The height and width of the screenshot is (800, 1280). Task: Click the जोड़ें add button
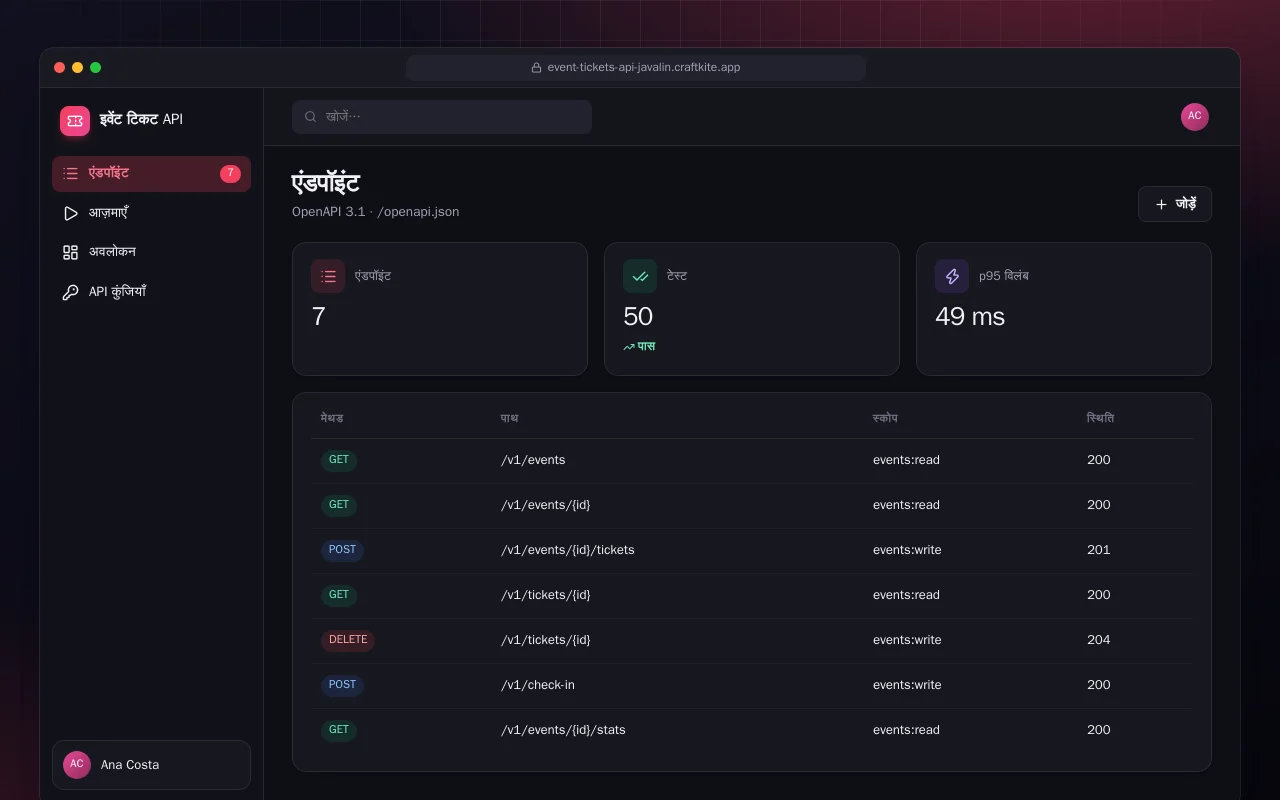[x=1175, y=204]
